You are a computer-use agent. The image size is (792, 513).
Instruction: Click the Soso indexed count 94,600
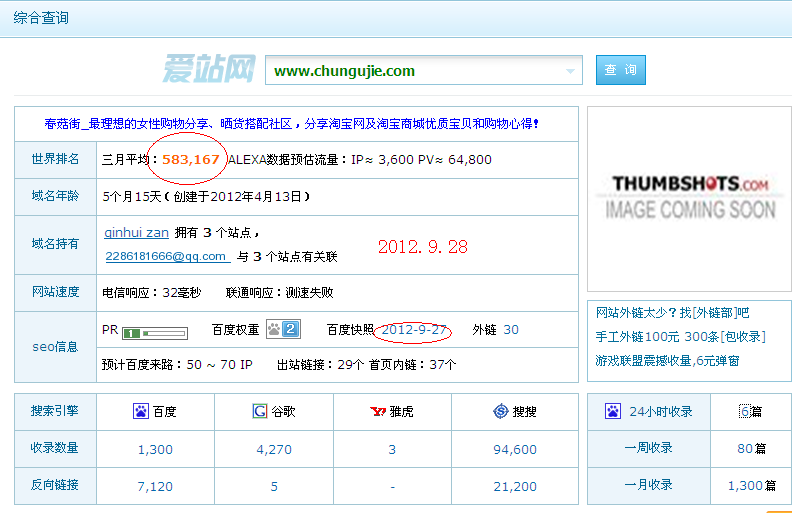tap(515, 449)
